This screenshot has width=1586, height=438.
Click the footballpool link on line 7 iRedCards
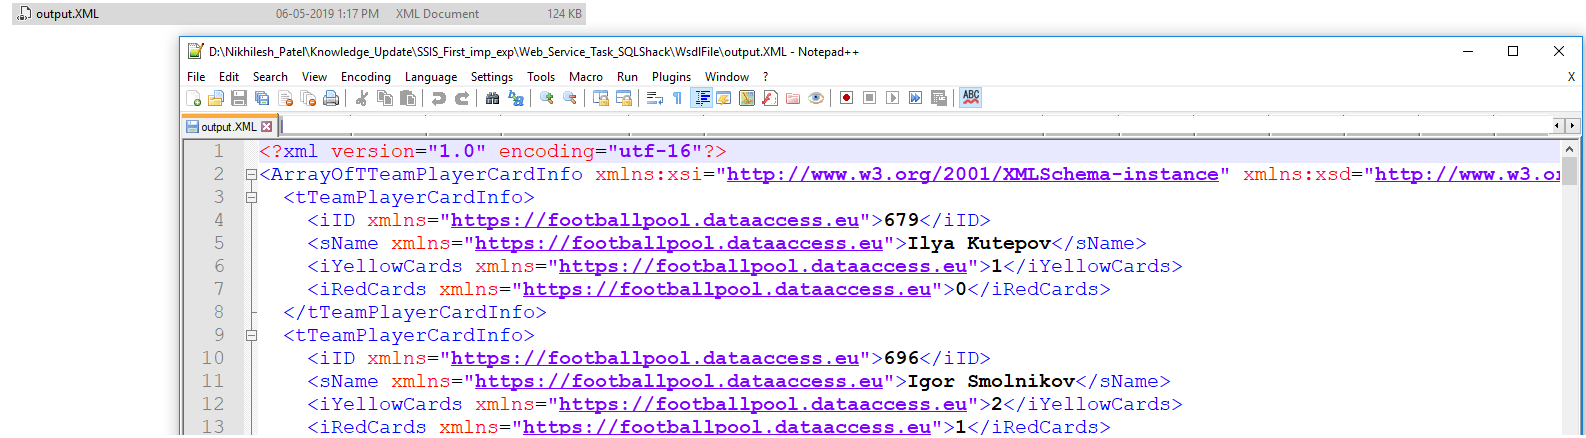coord(727,290)
